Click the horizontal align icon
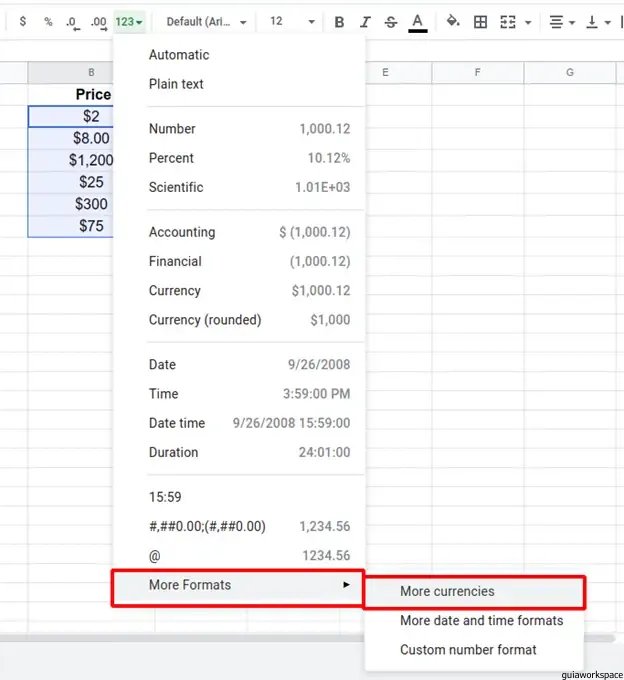 click(x=556, y=22)
